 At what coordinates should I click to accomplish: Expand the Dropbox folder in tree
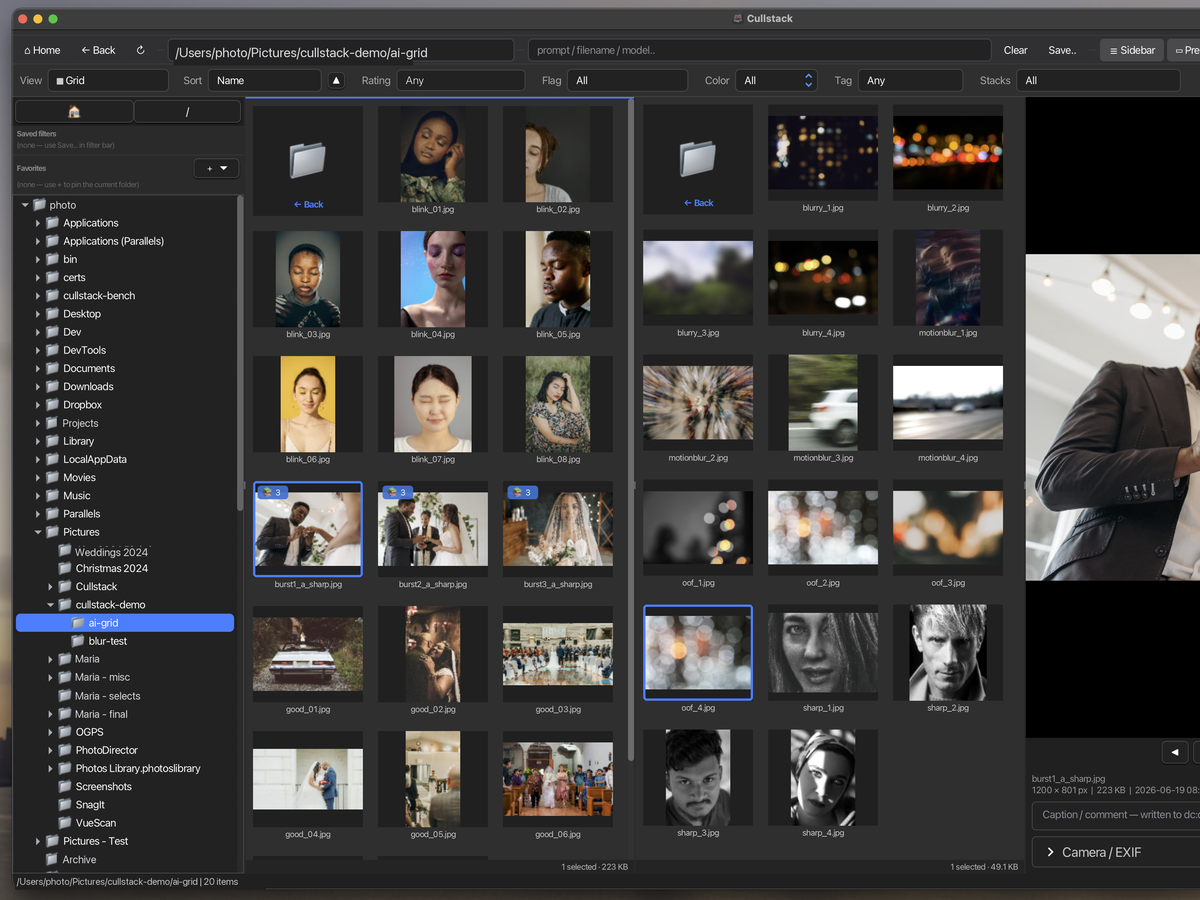[38, 405]
